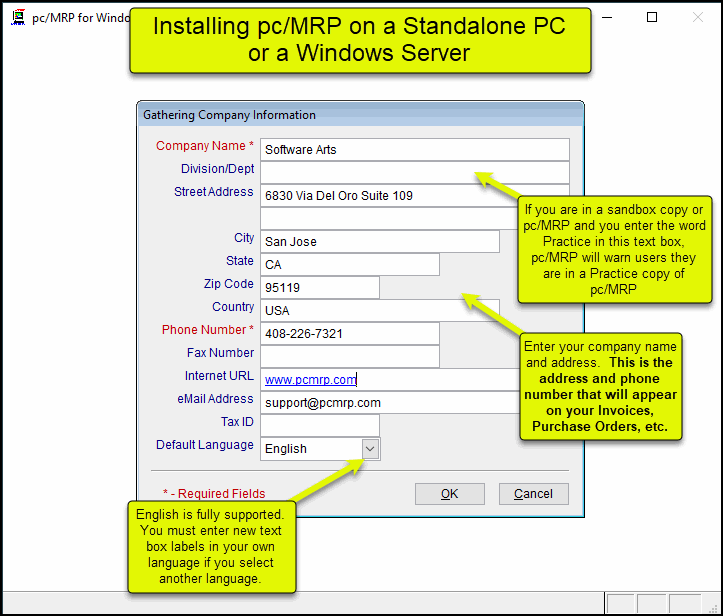Click the Street Address field with 6830 Via Del Oro
This screenshot has height=616, width=723.
(415, 195)
